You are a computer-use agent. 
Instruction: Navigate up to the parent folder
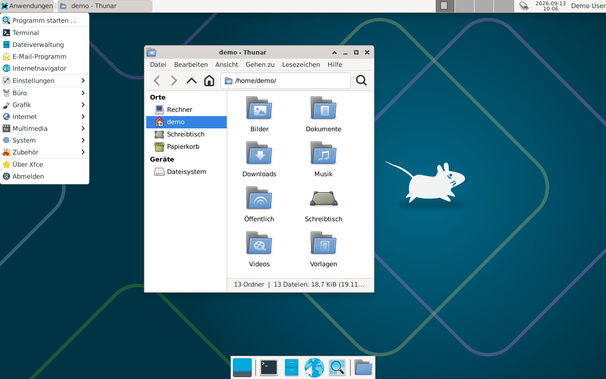191,80
